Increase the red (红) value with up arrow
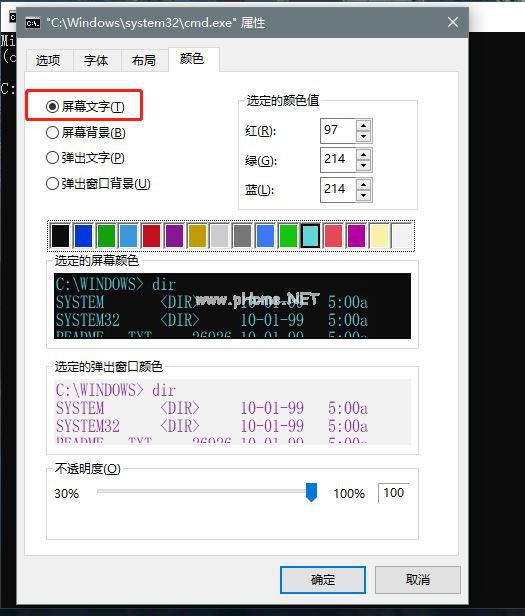525x616 pixels. point(363,126)
